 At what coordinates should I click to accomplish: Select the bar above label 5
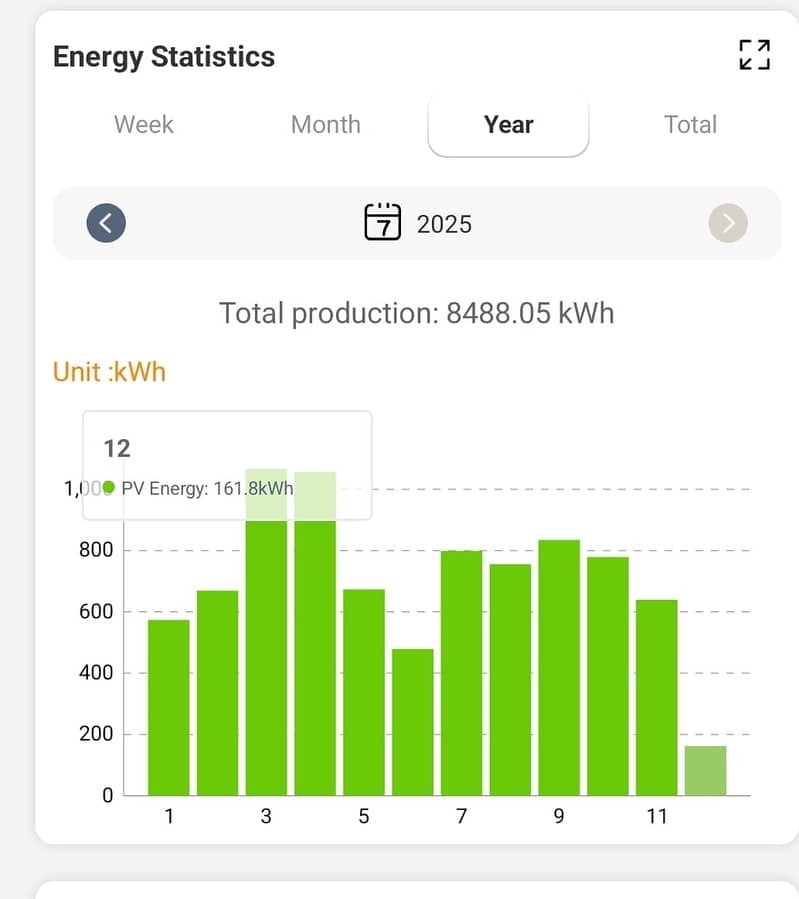pos(364,691)
